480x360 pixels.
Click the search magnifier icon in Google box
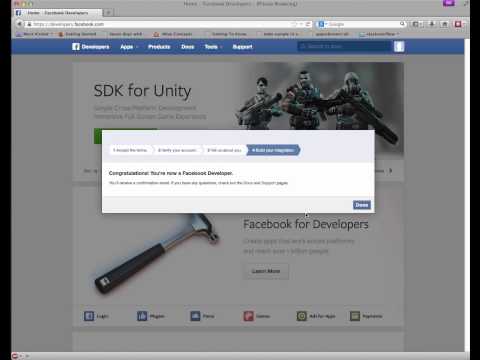click(x=403, y=24)
